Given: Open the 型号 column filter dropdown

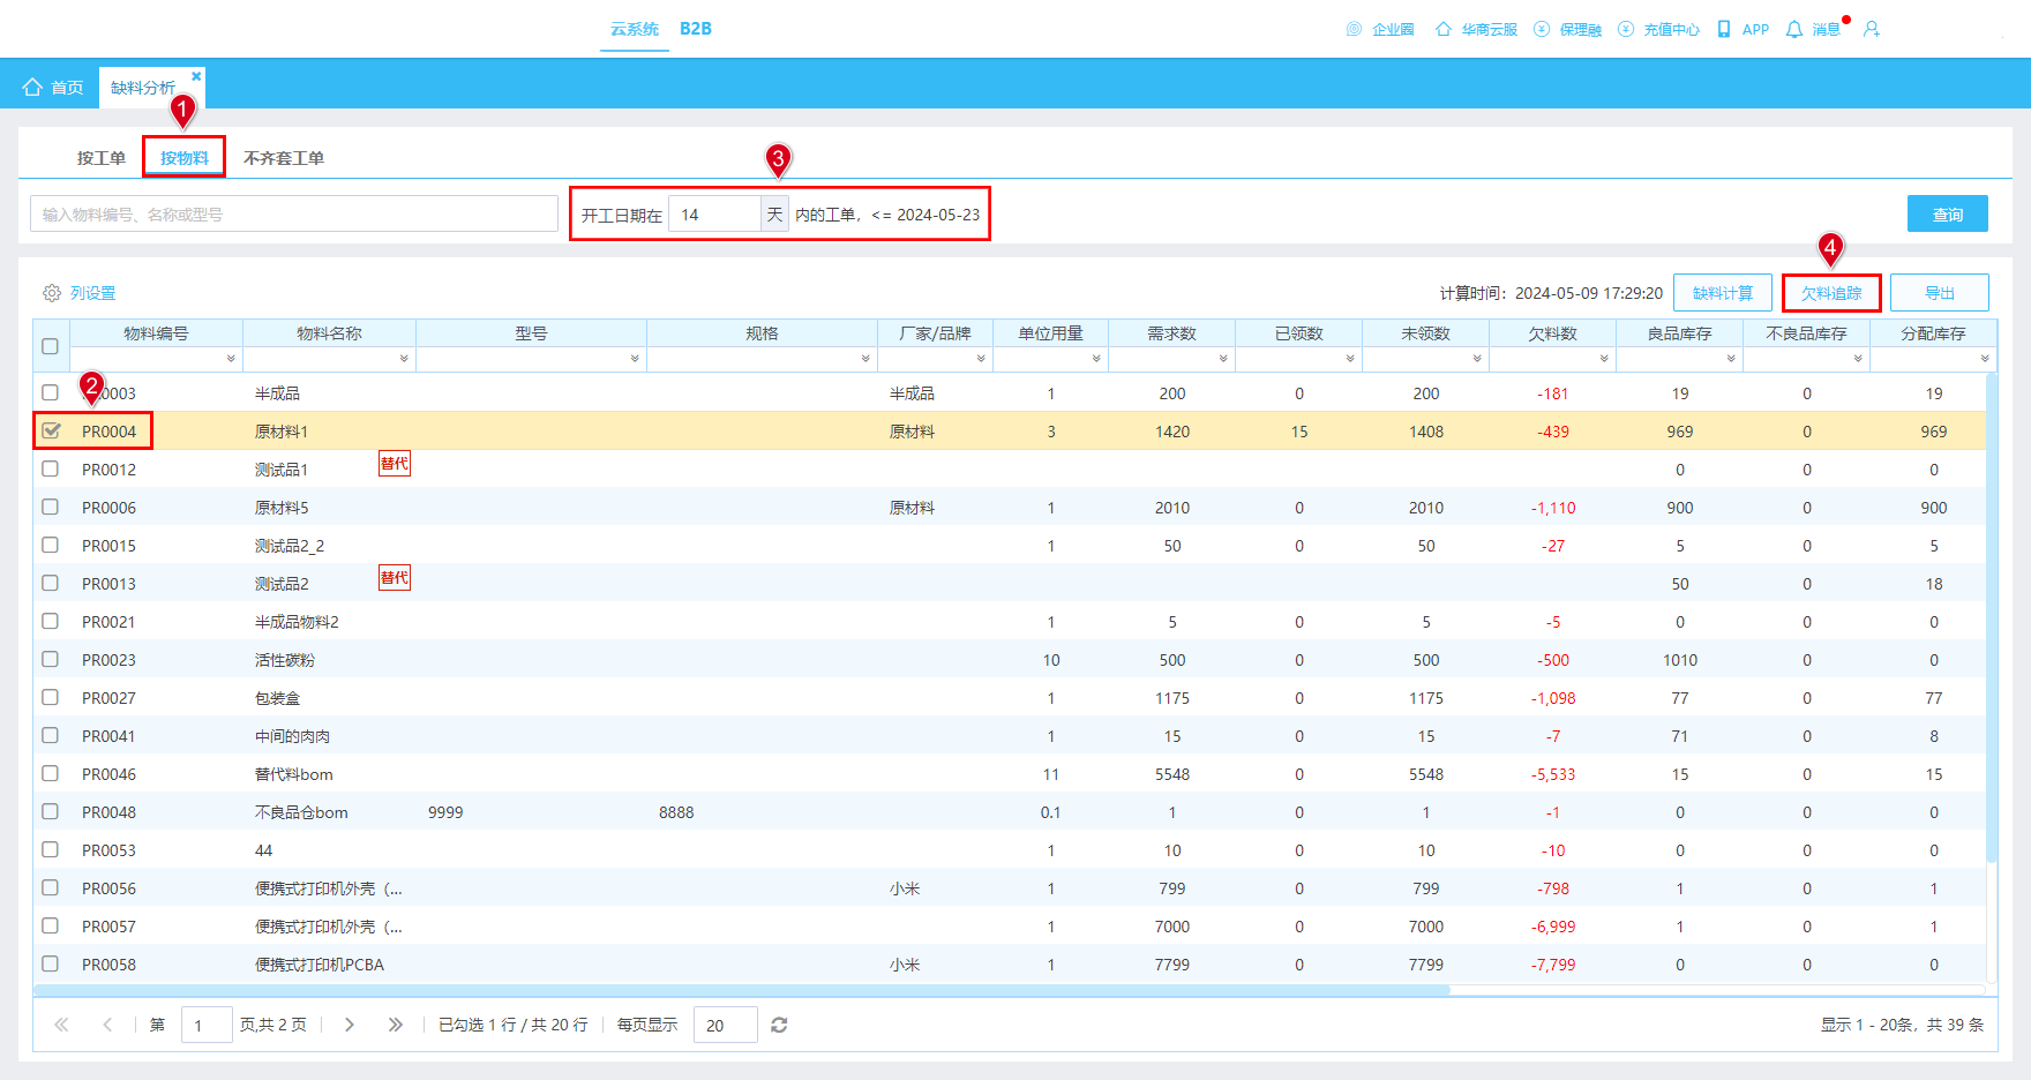Looking at the screenshot, I should coord(635,358).
